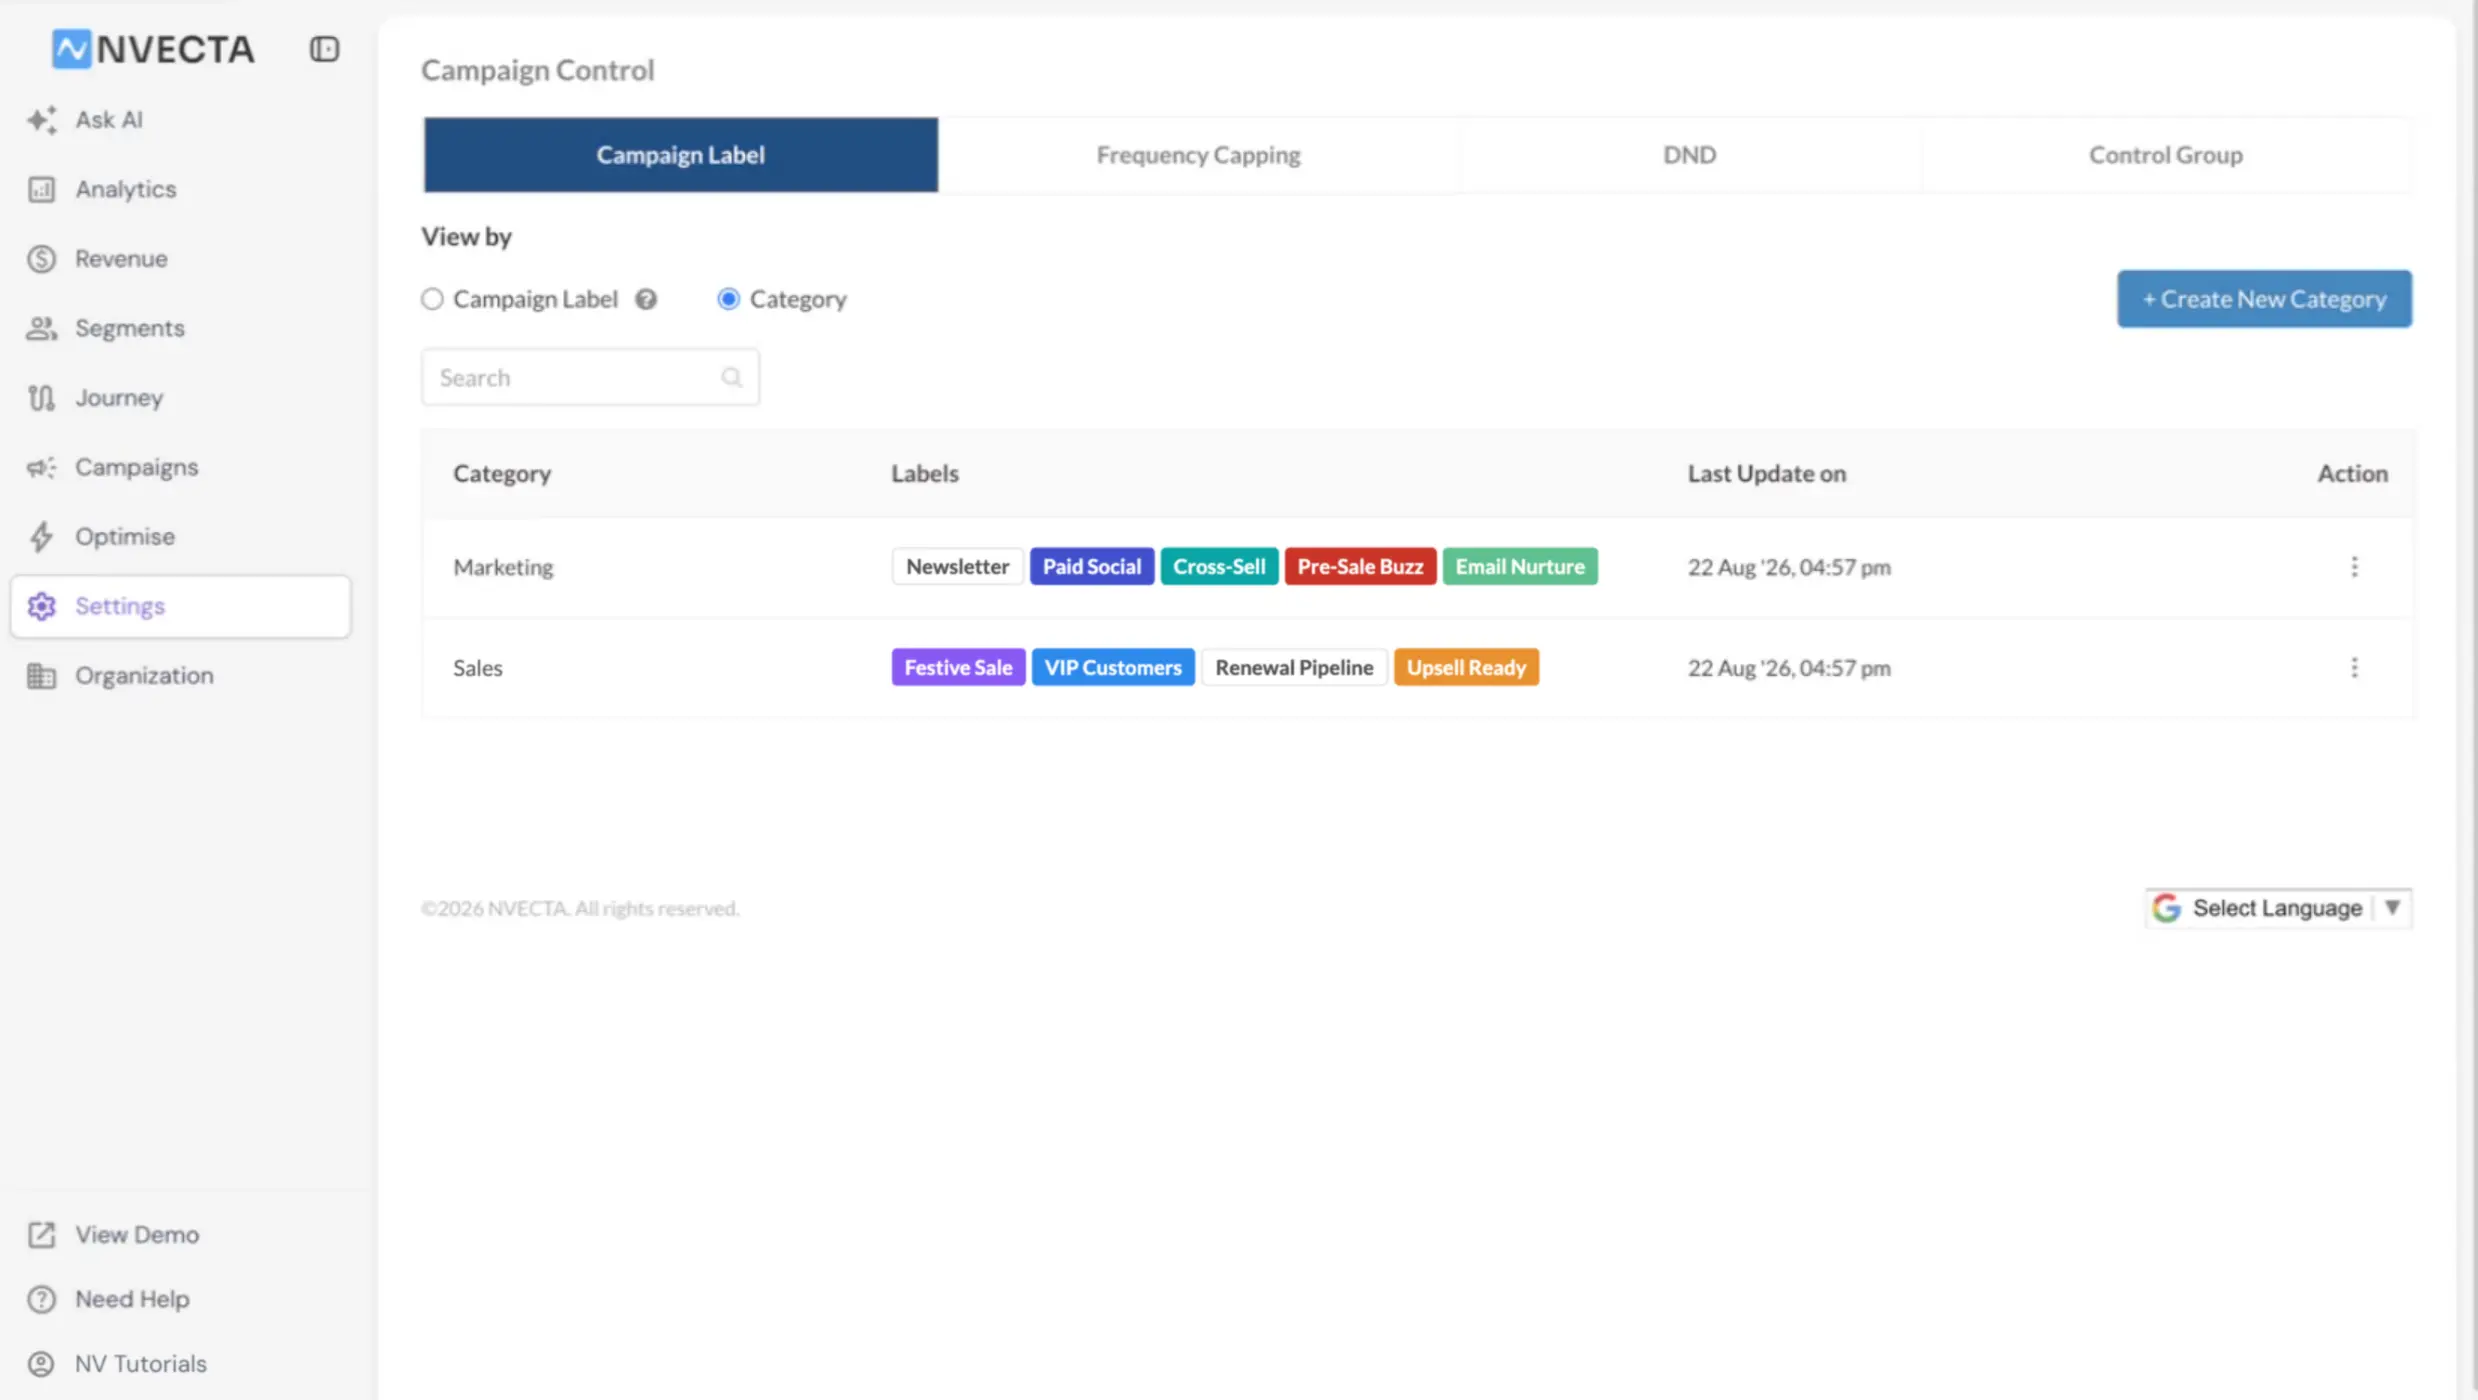Click the NV Tutorials icon
This screenshot has height=1400, width=2478.
click(41, 1364)
